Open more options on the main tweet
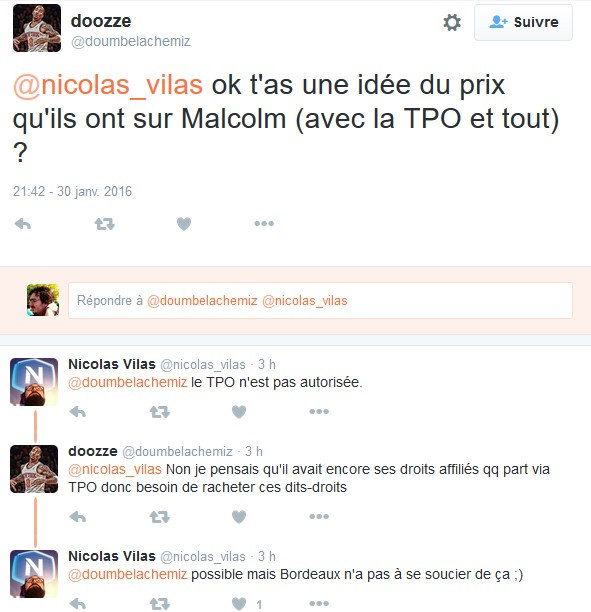The image size is (591, 612). tap(264, 224)
